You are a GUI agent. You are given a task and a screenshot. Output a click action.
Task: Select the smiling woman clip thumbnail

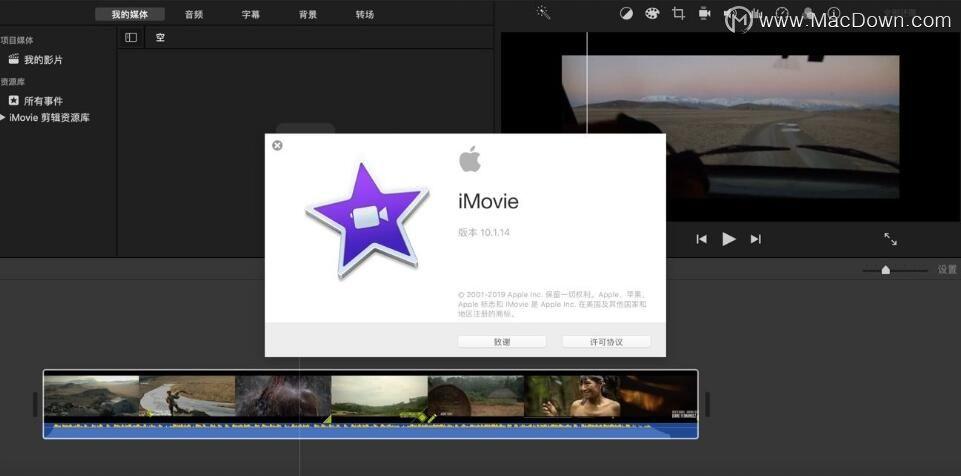point(572,396)
